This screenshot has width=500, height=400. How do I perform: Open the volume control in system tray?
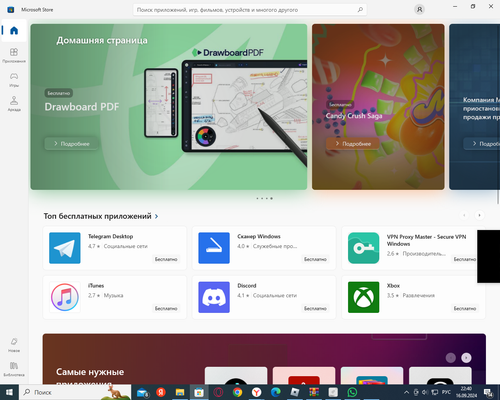tap(425, 392)
